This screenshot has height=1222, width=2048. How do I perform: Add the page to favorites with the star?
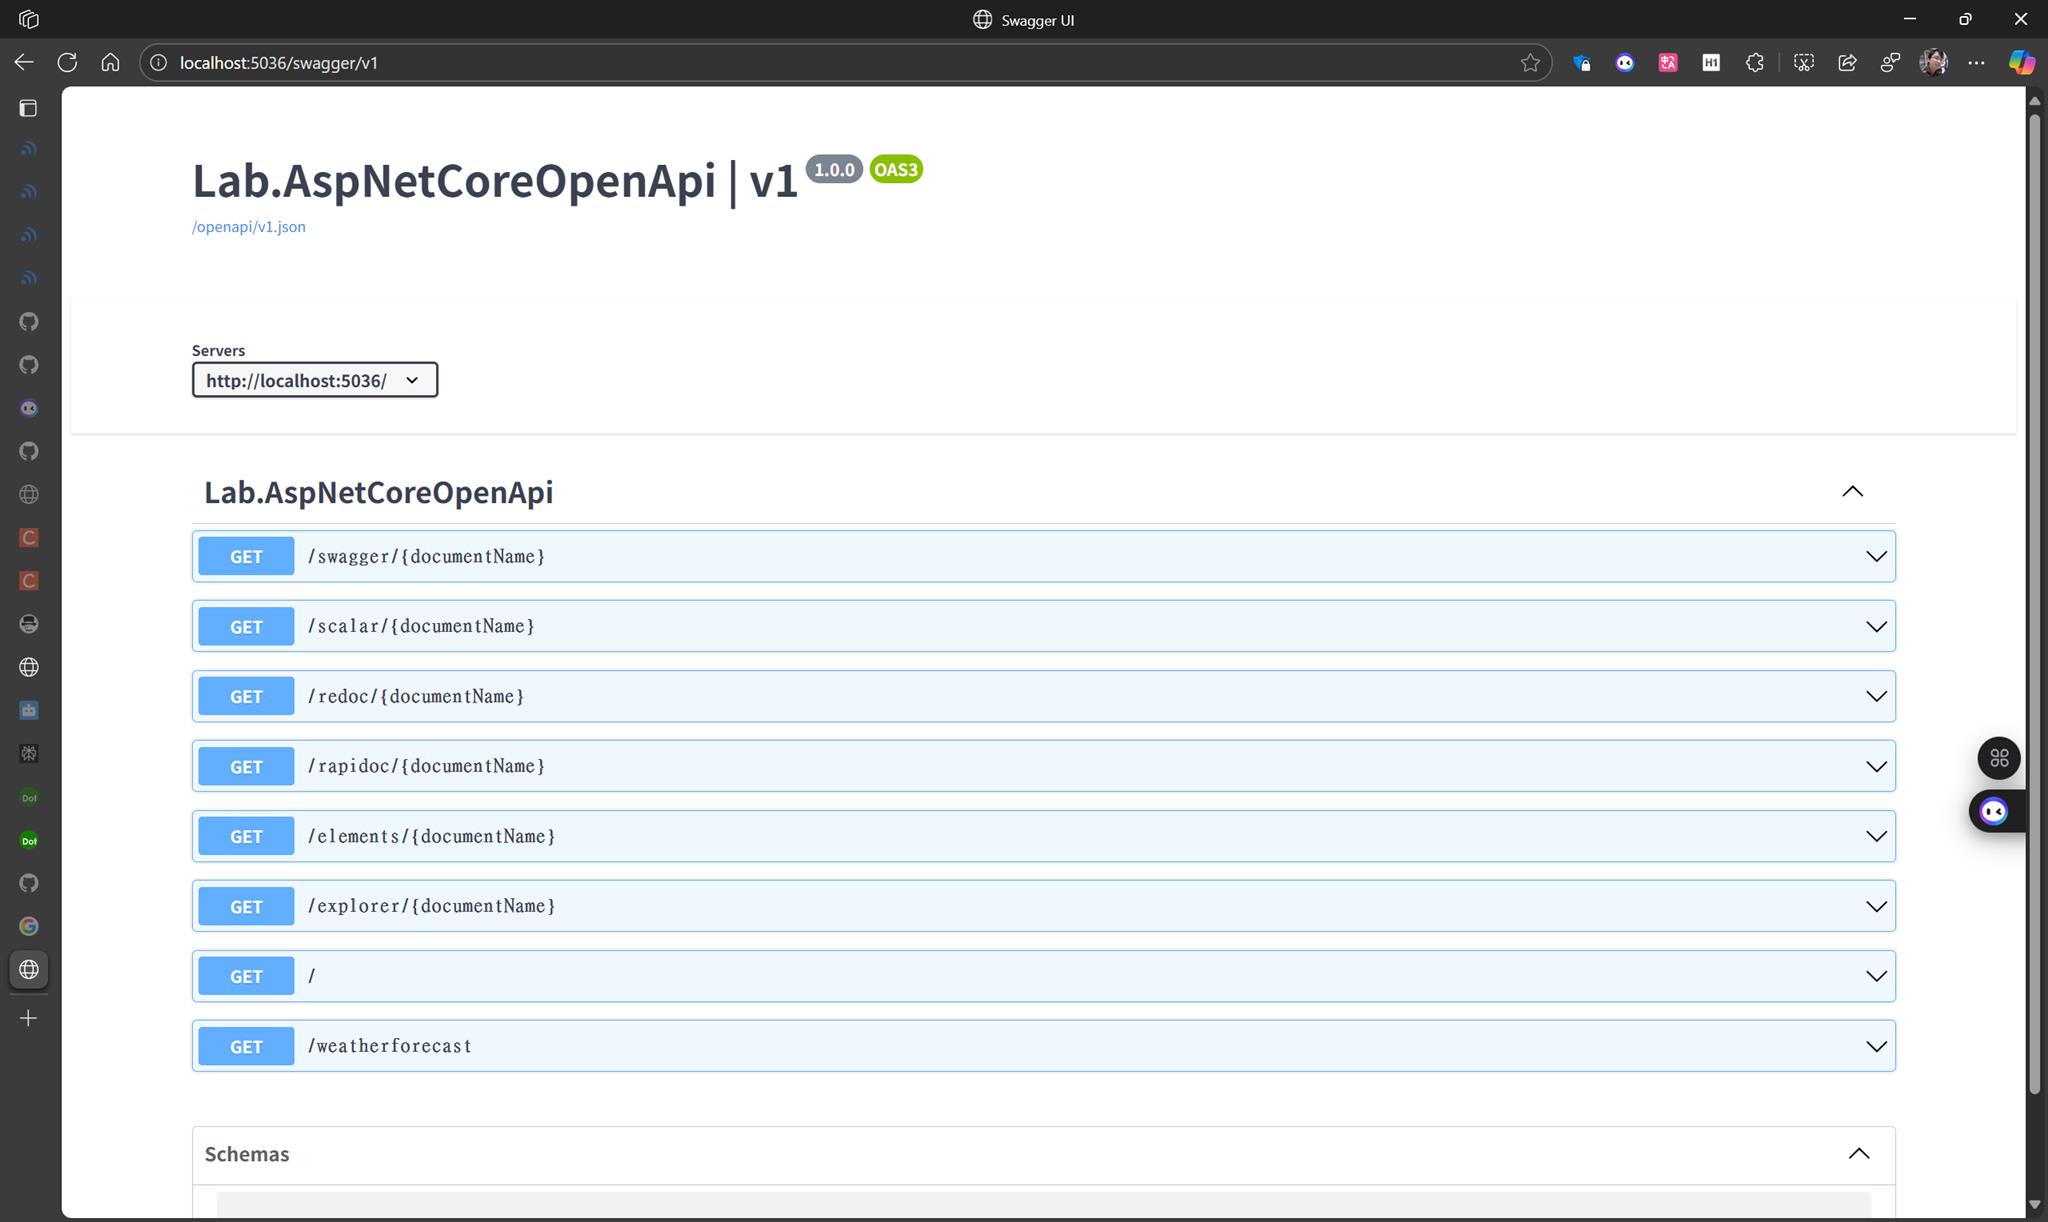[x=1530, y=62]
